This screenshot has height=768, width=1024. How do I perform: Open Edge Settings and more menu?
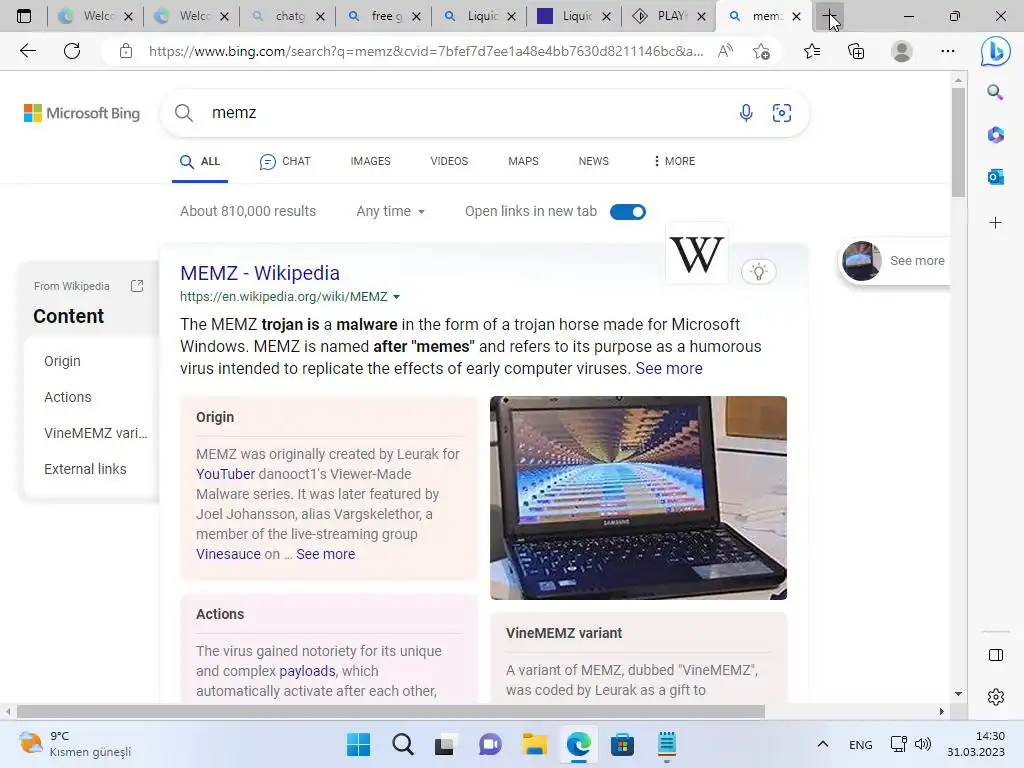(x=948, y=51)
